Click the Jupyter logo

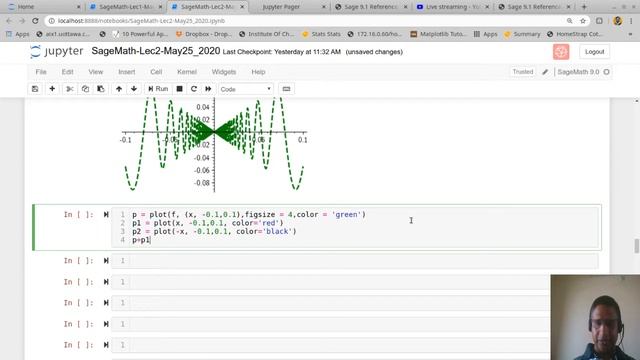pyautogui.click(x=57, y=51)
